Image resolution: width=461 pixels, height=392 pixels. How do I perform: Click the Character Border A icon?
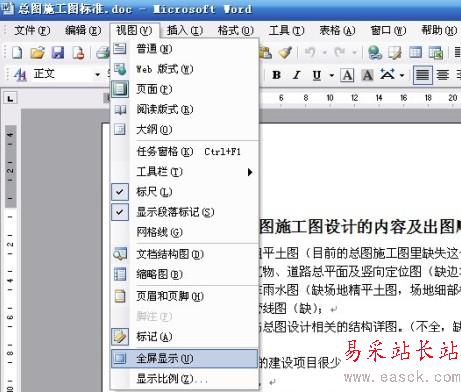(347, 75)
